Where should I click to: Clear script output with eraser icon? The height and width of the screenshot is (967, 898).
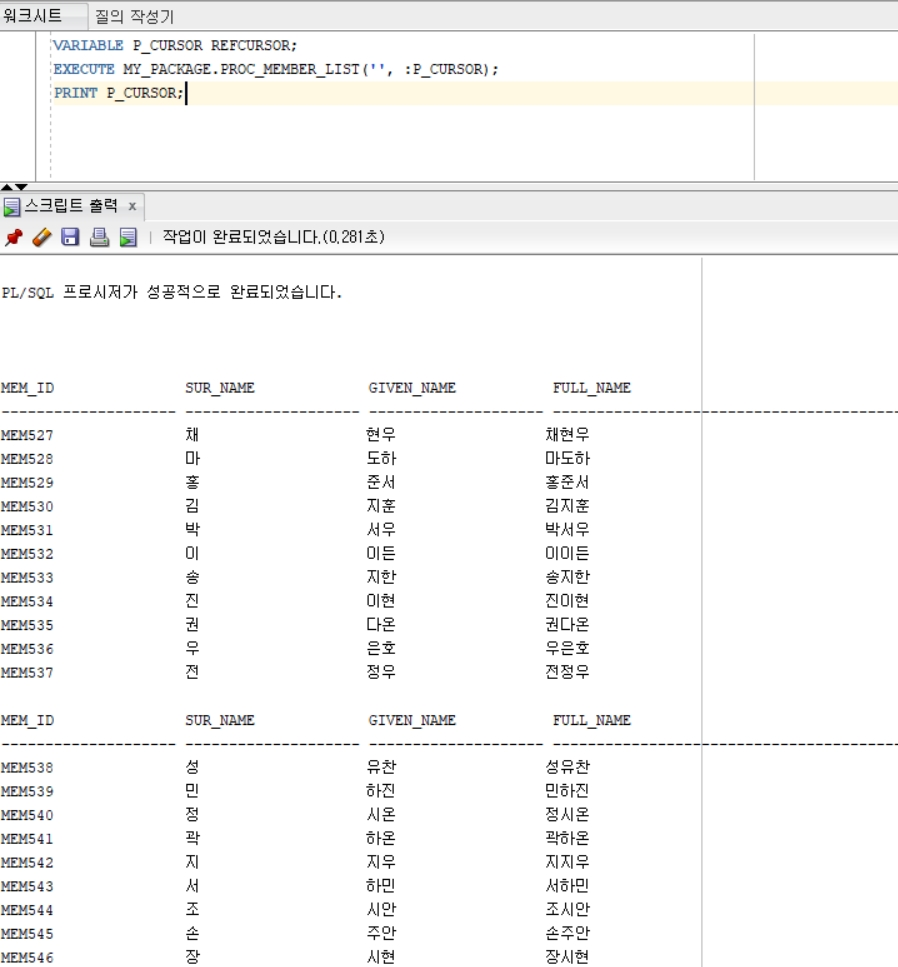coord(42,237)
